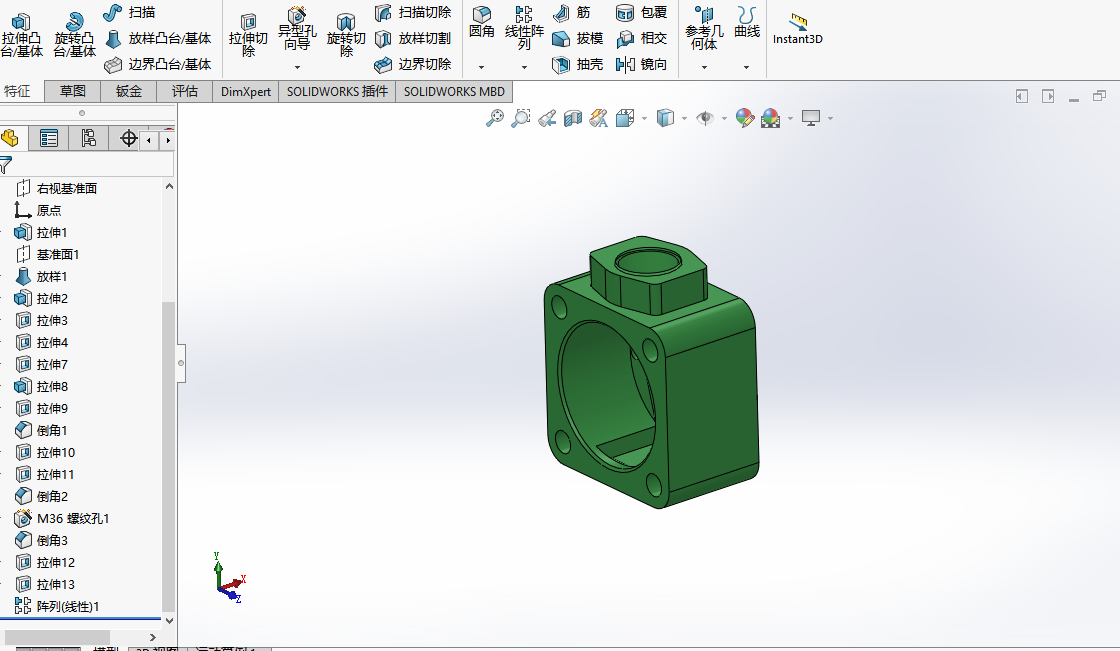Click the 筋 rib tool
Viewport: 1120px width, 651px height.
coord(571,12)
